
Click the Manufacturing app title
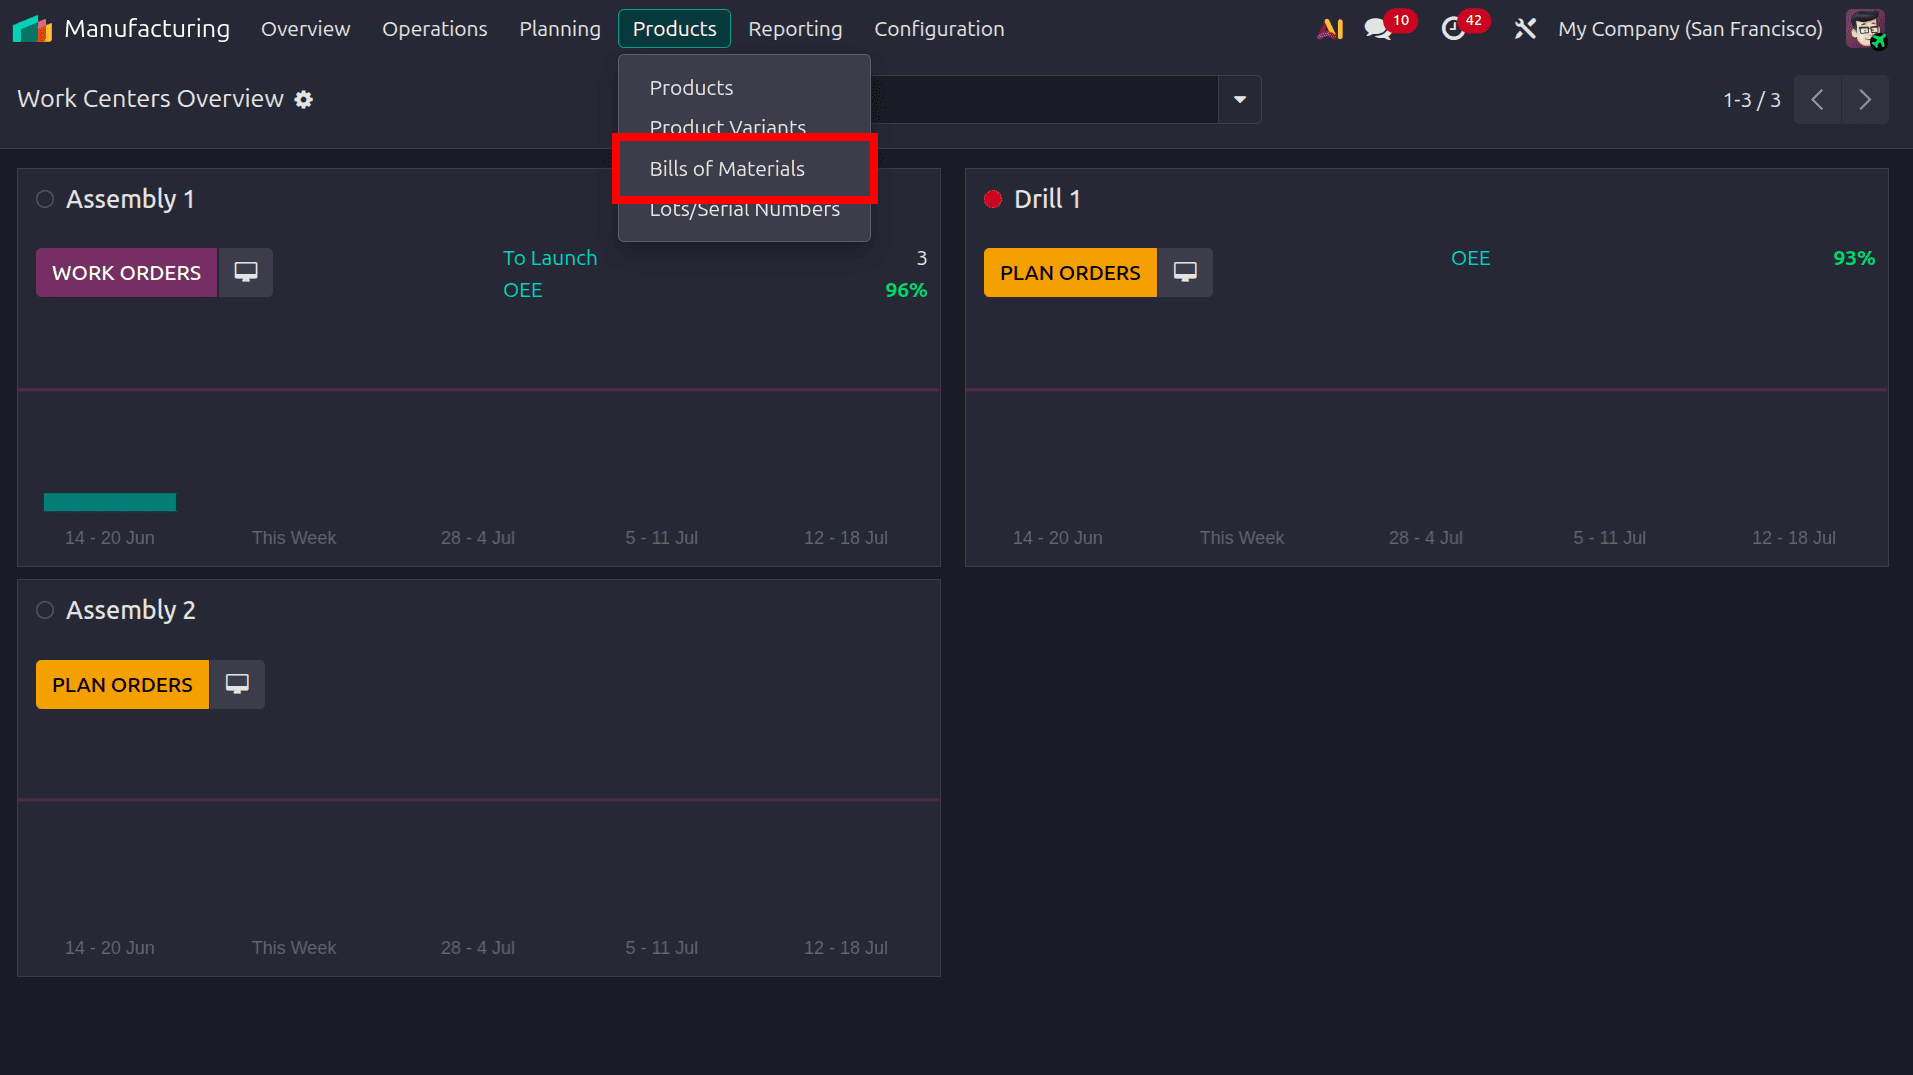tap(147, 29)
